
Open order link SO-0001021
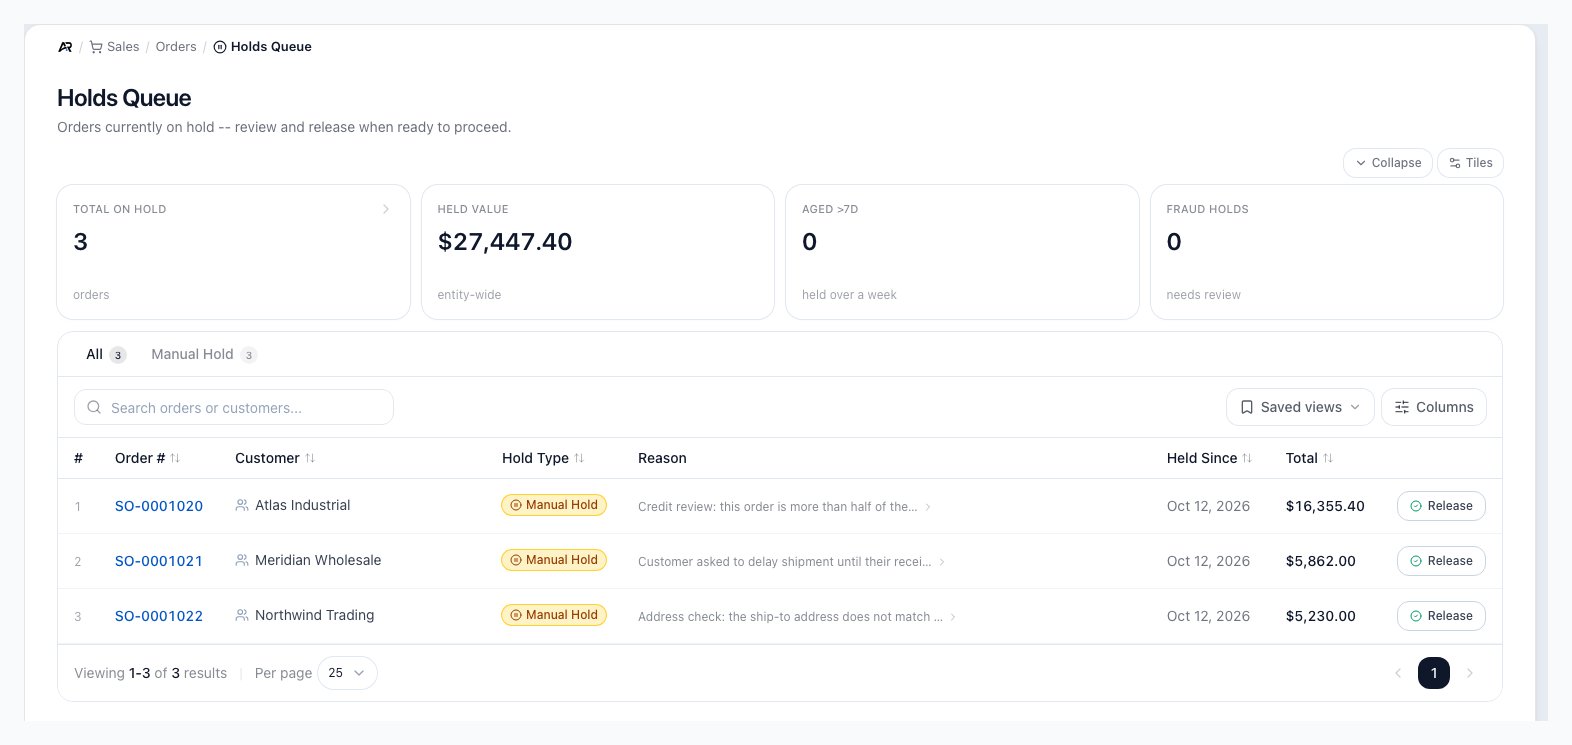159,561
